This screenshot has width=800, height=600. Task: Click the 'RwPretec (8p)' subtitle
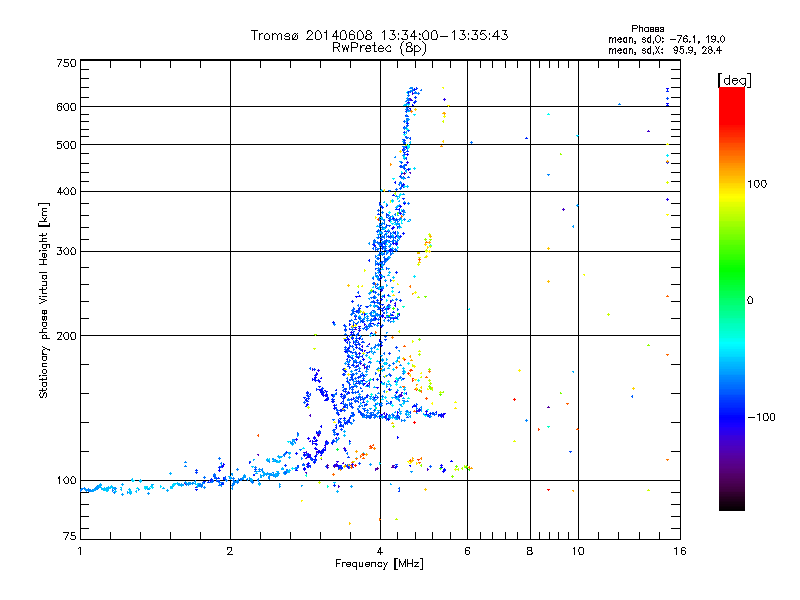coord(379,48)
